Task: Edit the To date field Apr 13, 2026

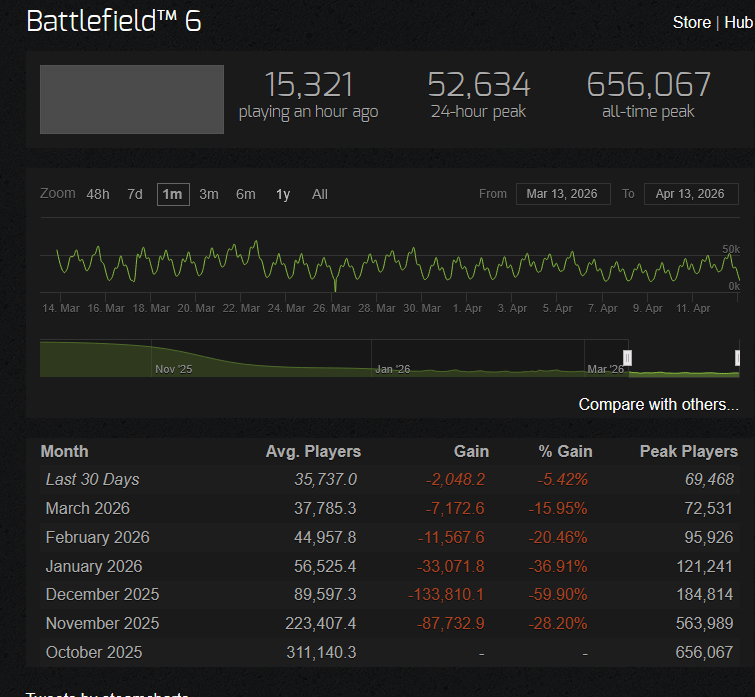Action: 691,194
